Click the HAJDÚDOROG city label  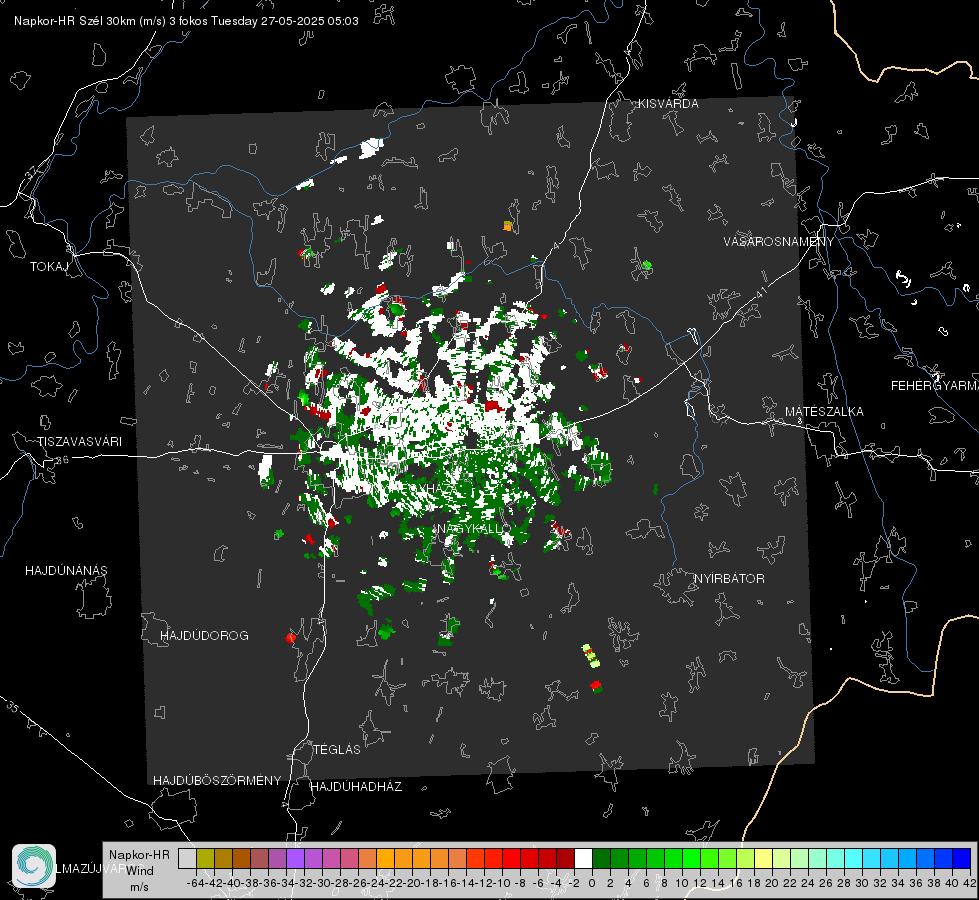click(x=204, y=636)
